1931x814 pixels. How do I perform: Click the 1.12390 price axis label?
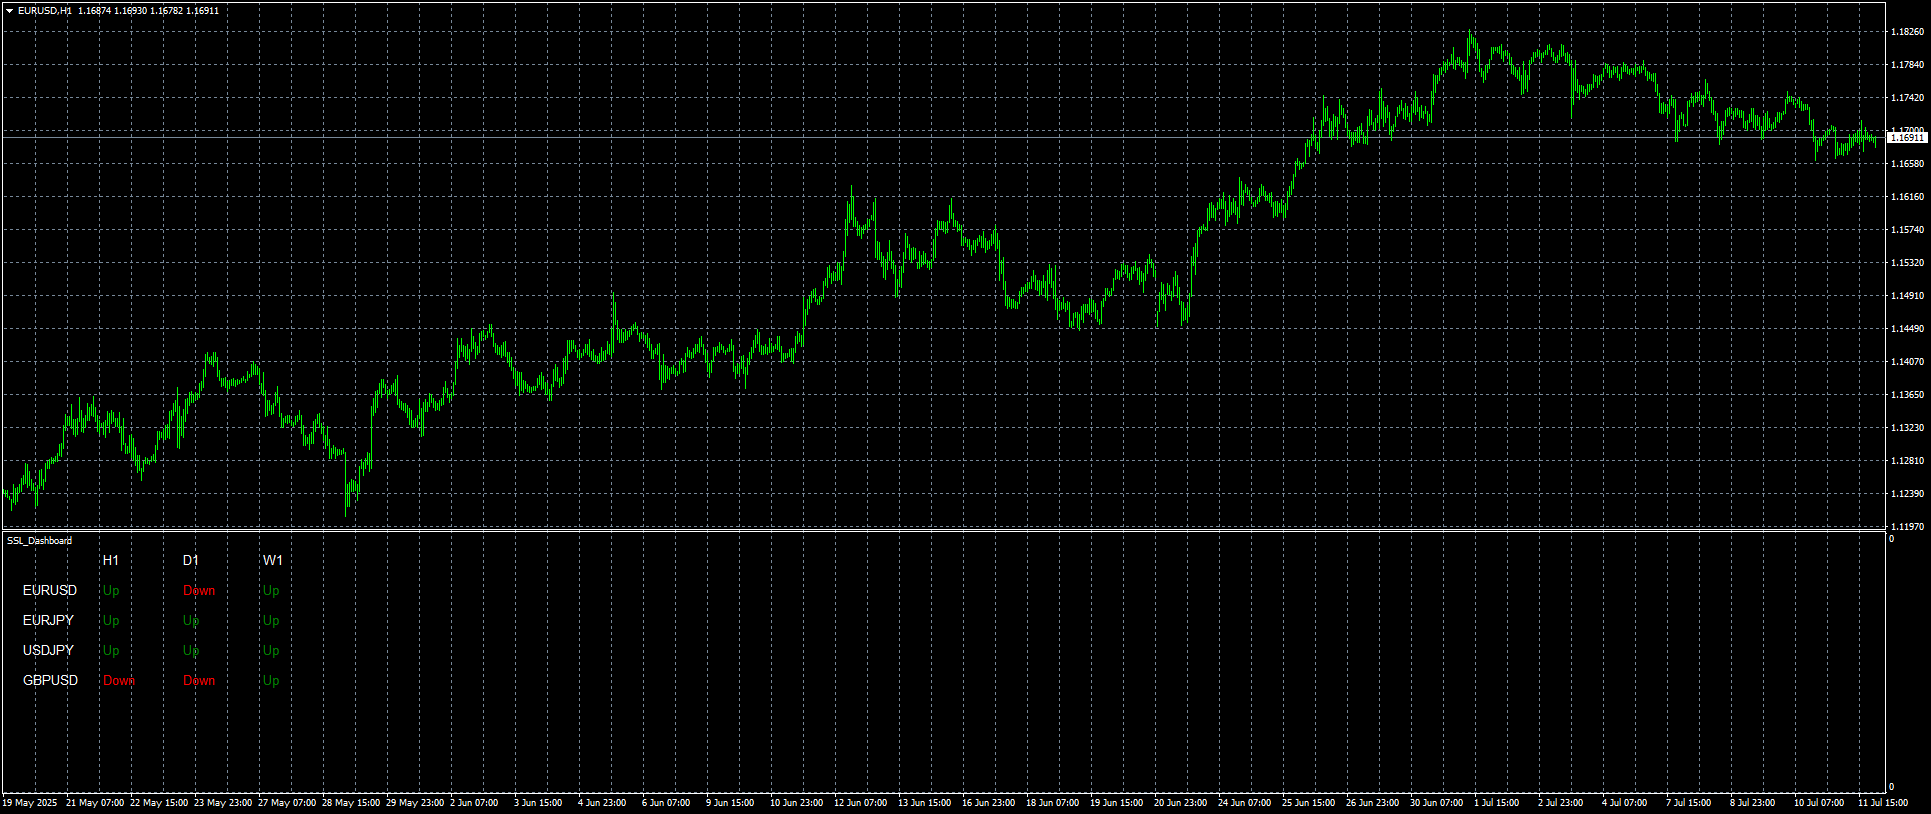1907,494
